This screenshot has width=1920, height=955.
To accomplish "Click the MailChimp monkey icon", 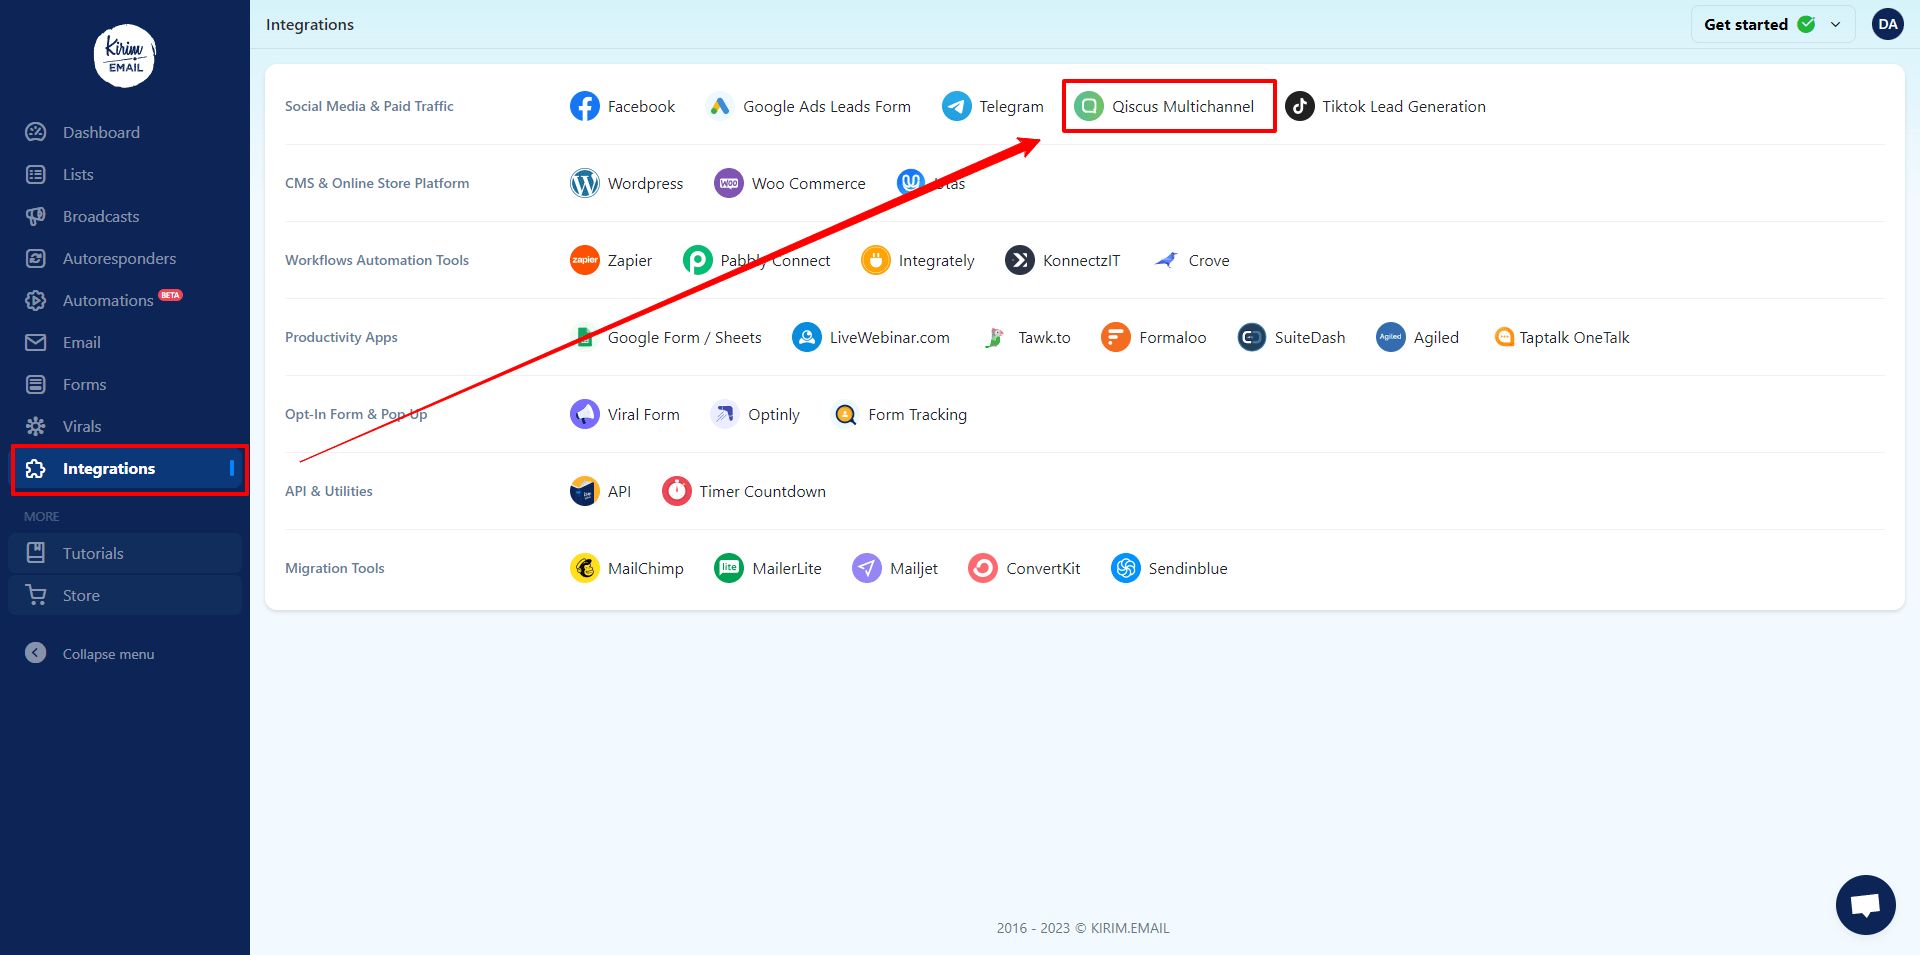I will 585,568.
